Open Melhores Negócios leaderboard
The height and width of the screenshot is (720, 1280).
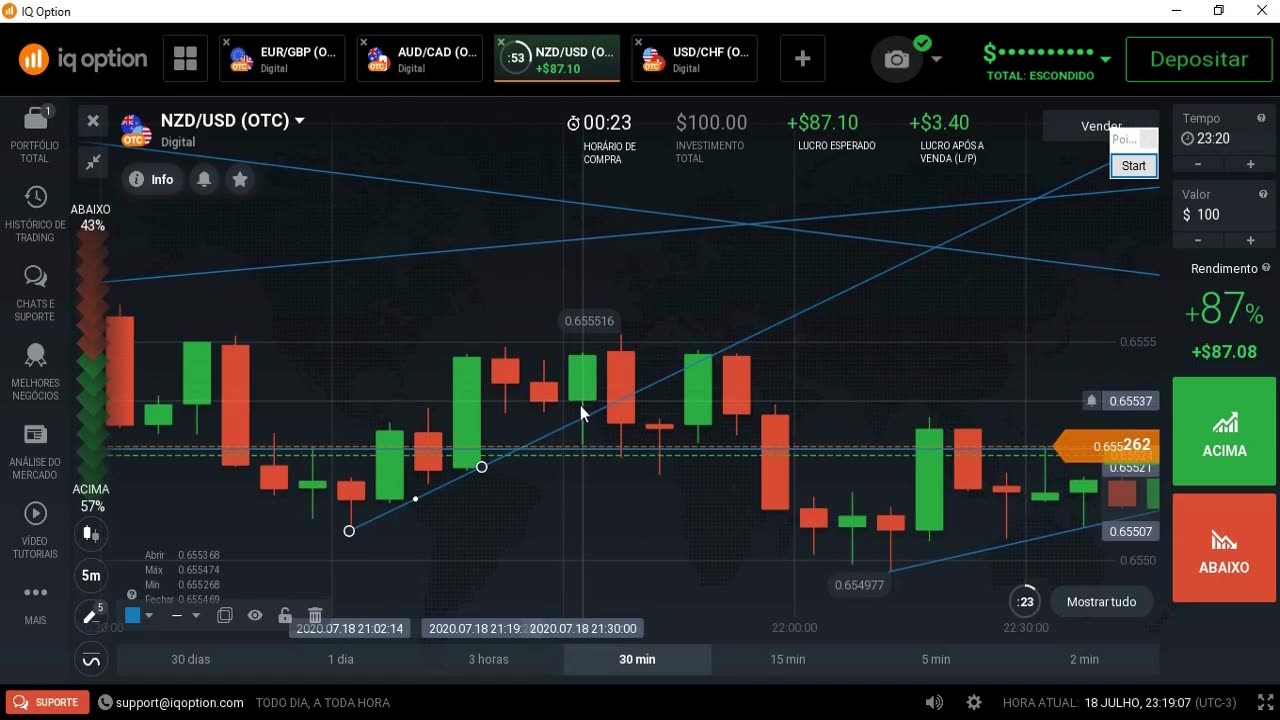click(x=35, y=372)
